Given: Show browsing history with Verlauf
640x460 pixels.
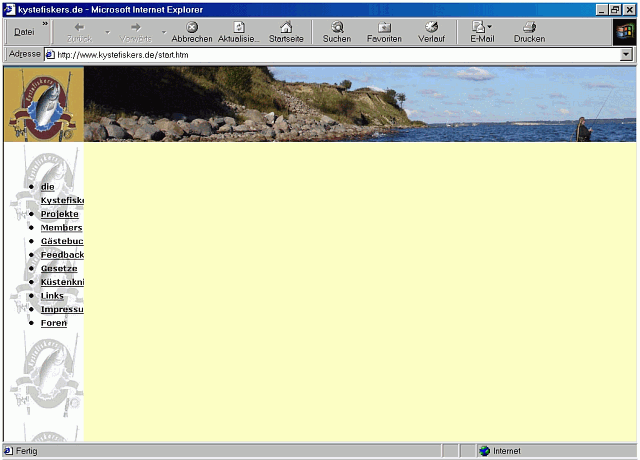Looking at the screenshot, I should click(x=431, y=32).
